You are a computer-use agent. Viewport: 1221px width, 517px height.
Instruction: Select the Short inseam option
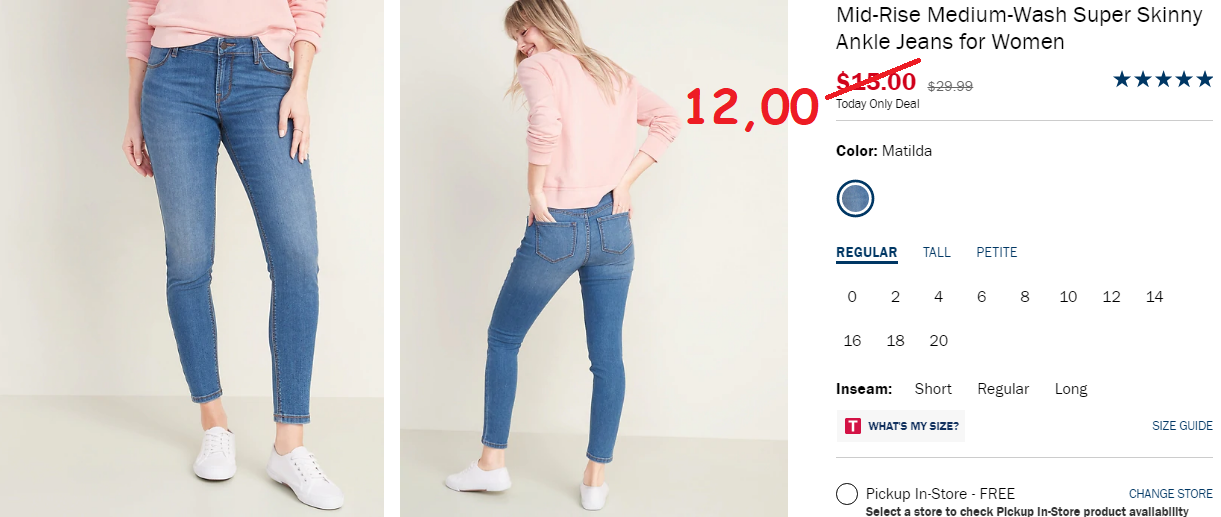933,389
